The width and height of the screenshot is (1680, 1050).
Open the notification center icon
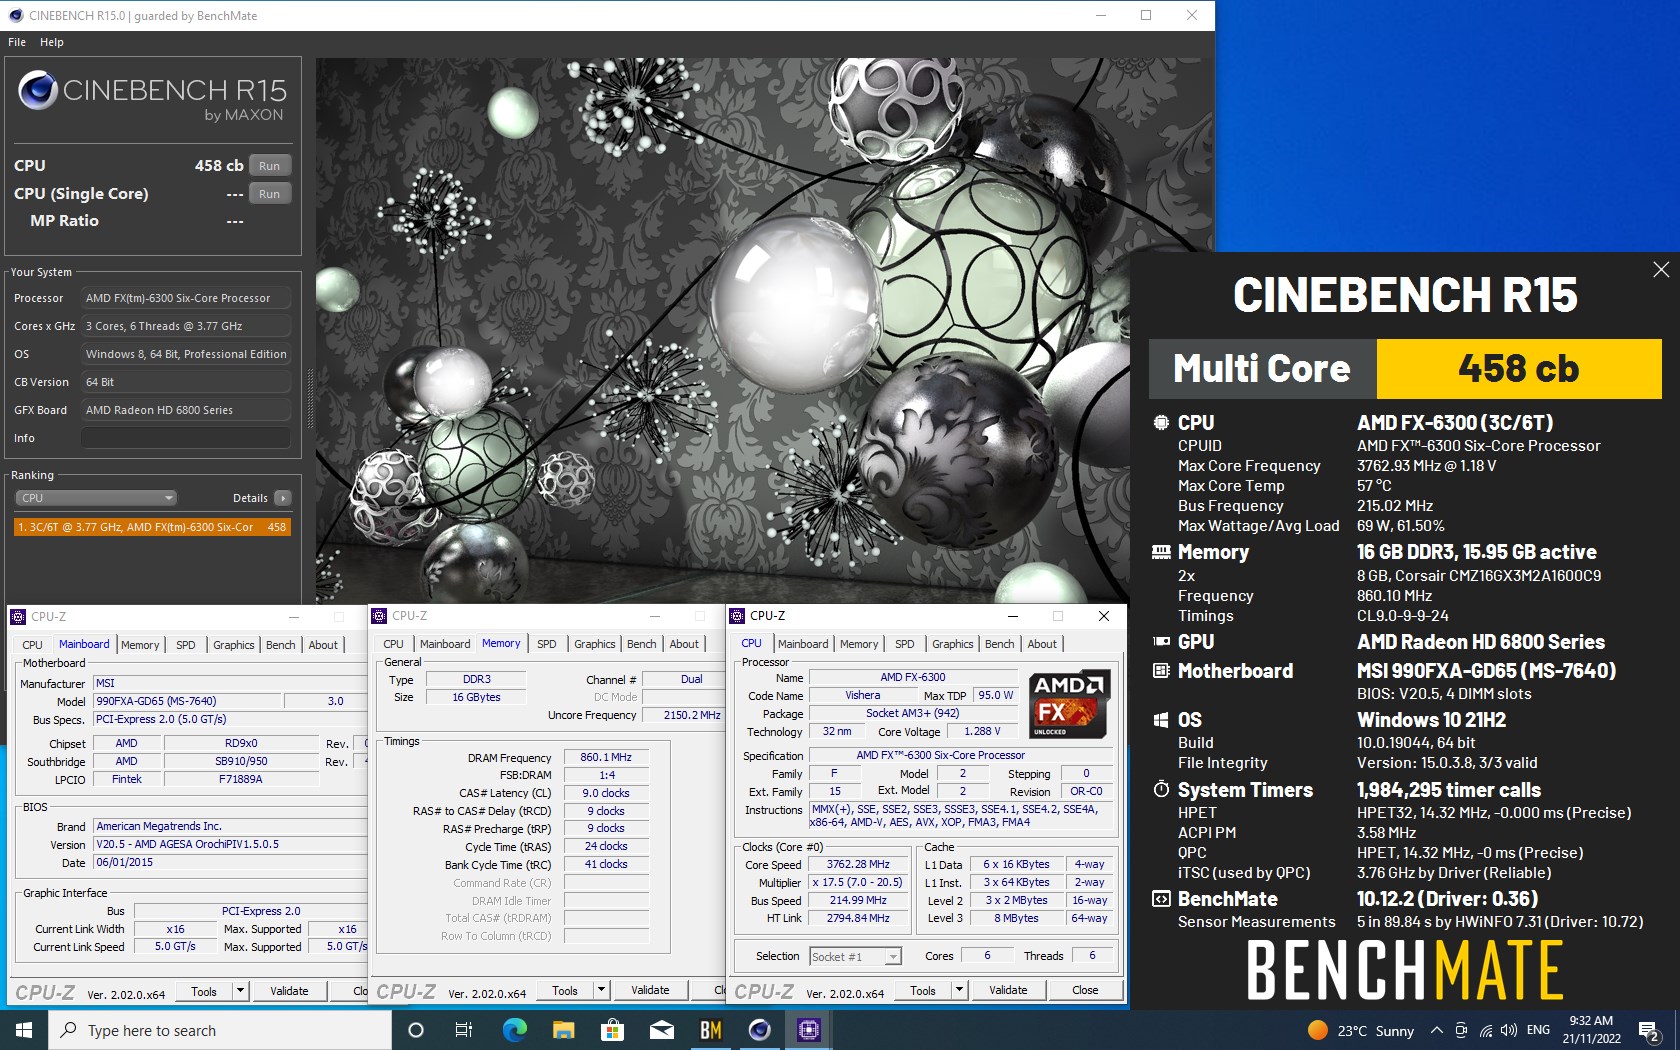[x=1650, y=1030]
